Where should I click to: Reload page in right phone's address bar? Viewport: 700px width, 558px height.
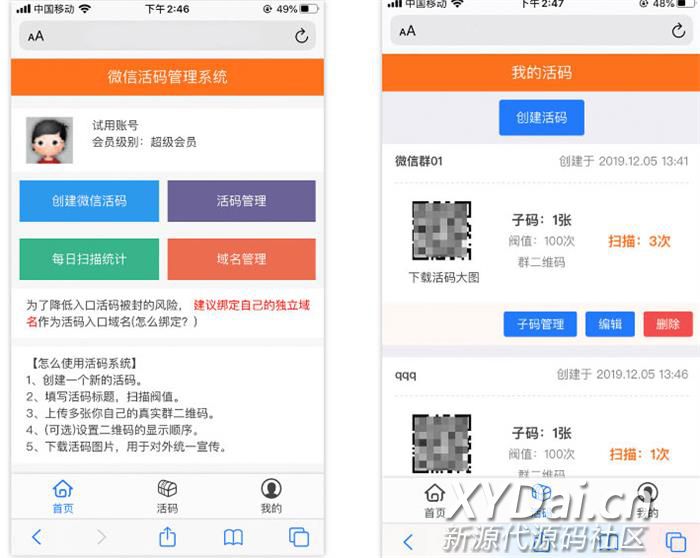coord(678,30)
